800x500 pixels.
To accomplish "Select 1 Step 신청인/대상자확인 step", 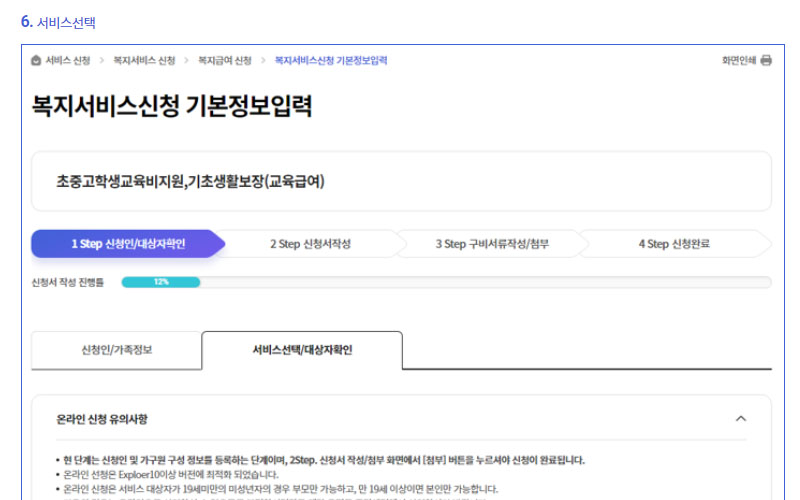I will pos(128,244).
